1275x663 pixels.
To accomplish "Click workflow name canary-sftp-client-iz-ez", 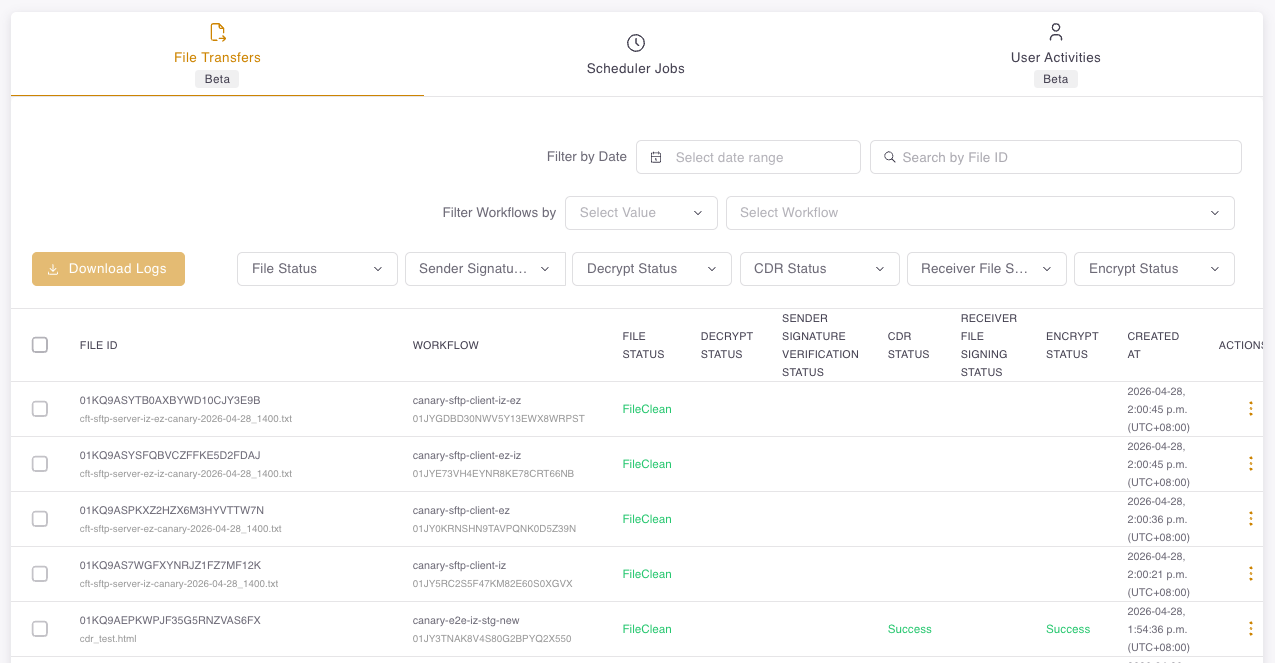I will click(x=466, y=400).
